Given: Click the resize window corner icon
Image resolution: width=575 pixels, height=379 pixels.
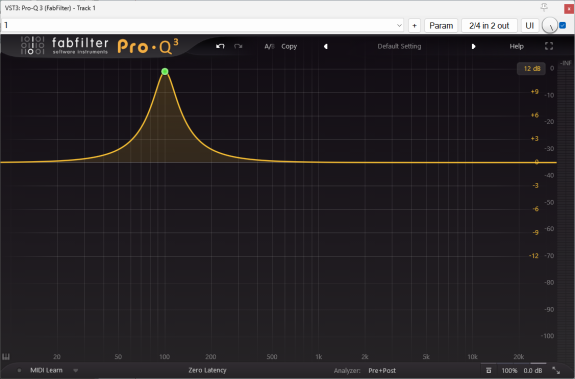Looking at the screenshot, I should 556,371.
